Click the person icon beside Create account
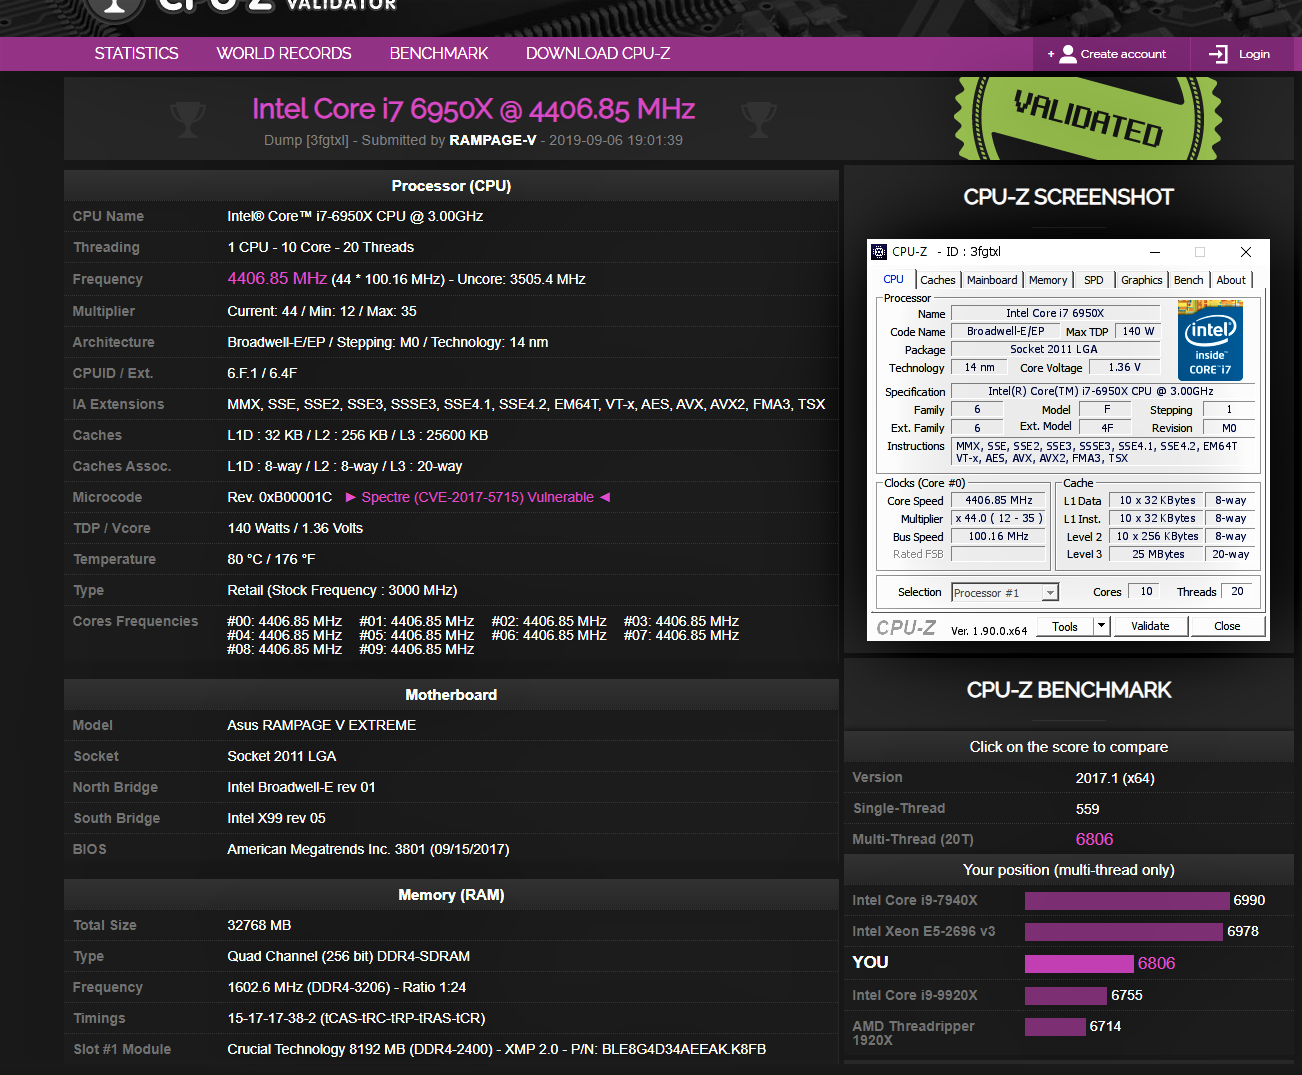This screenshot has width=1302, height=1075. coord(1068,54)
